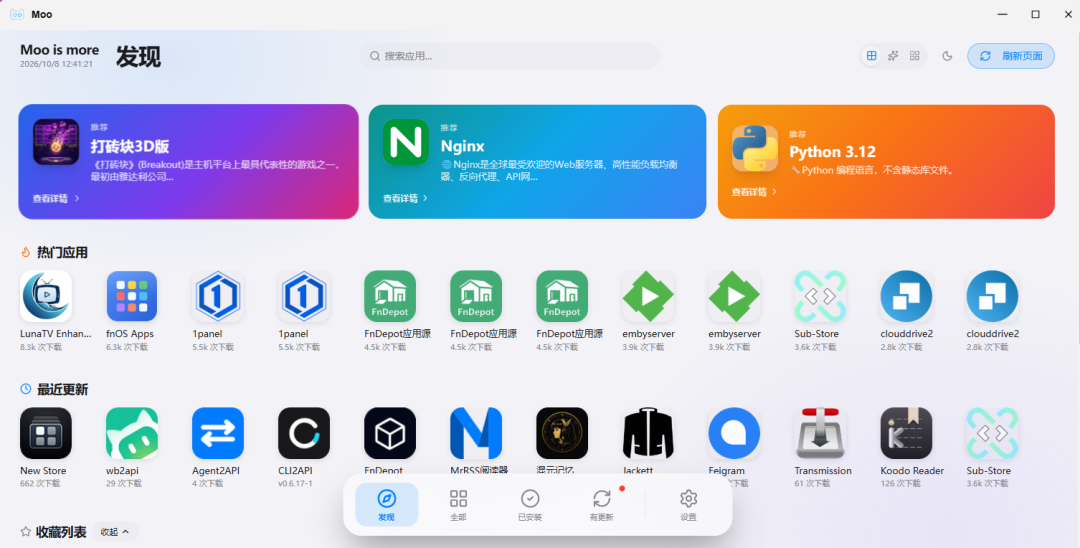Open the New Store app icon
The width and height of the screenshot is (1080, 548).
(45, 433)
